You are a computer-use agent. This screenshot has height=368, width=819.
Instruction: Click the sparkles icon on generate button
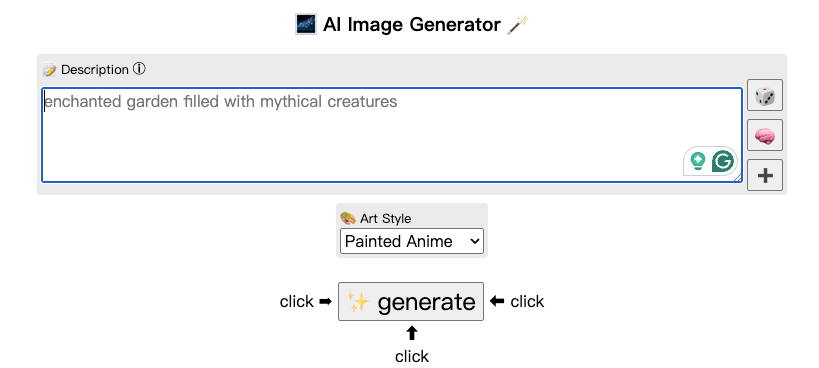coord(359,302)
